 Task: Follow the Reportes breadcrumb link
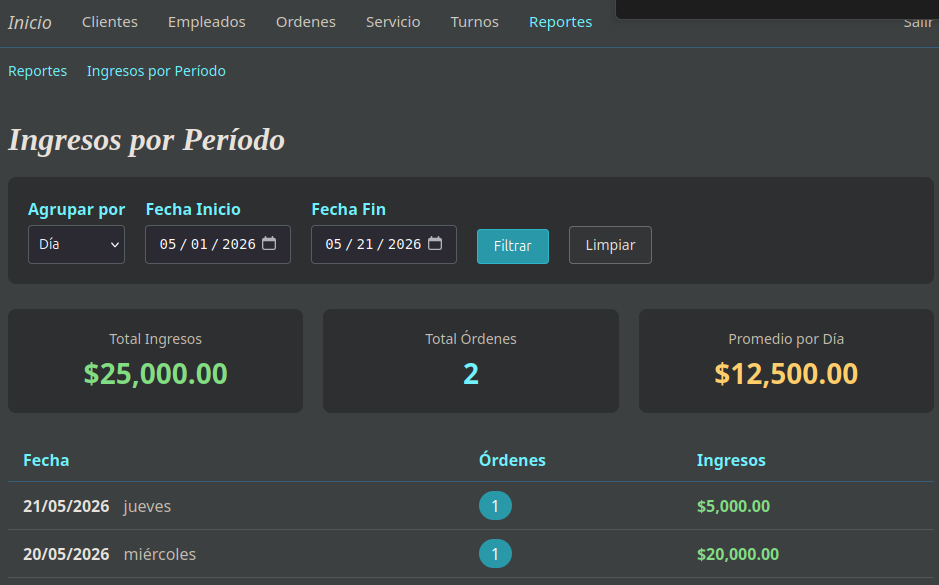37,71
